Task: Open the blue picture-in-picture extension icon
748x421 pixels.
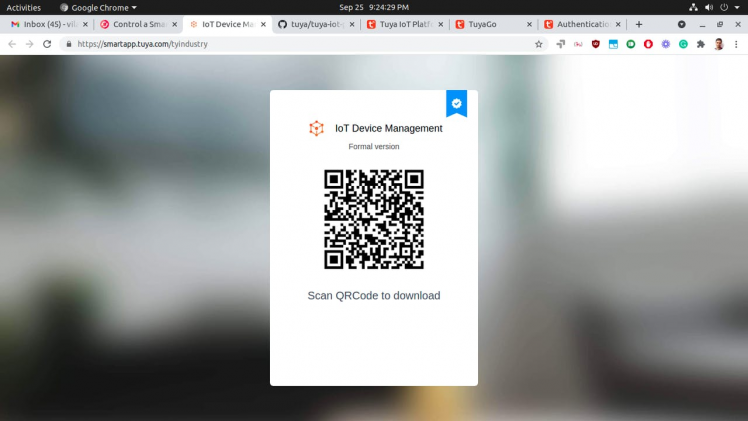Action: tap(613, 44)
